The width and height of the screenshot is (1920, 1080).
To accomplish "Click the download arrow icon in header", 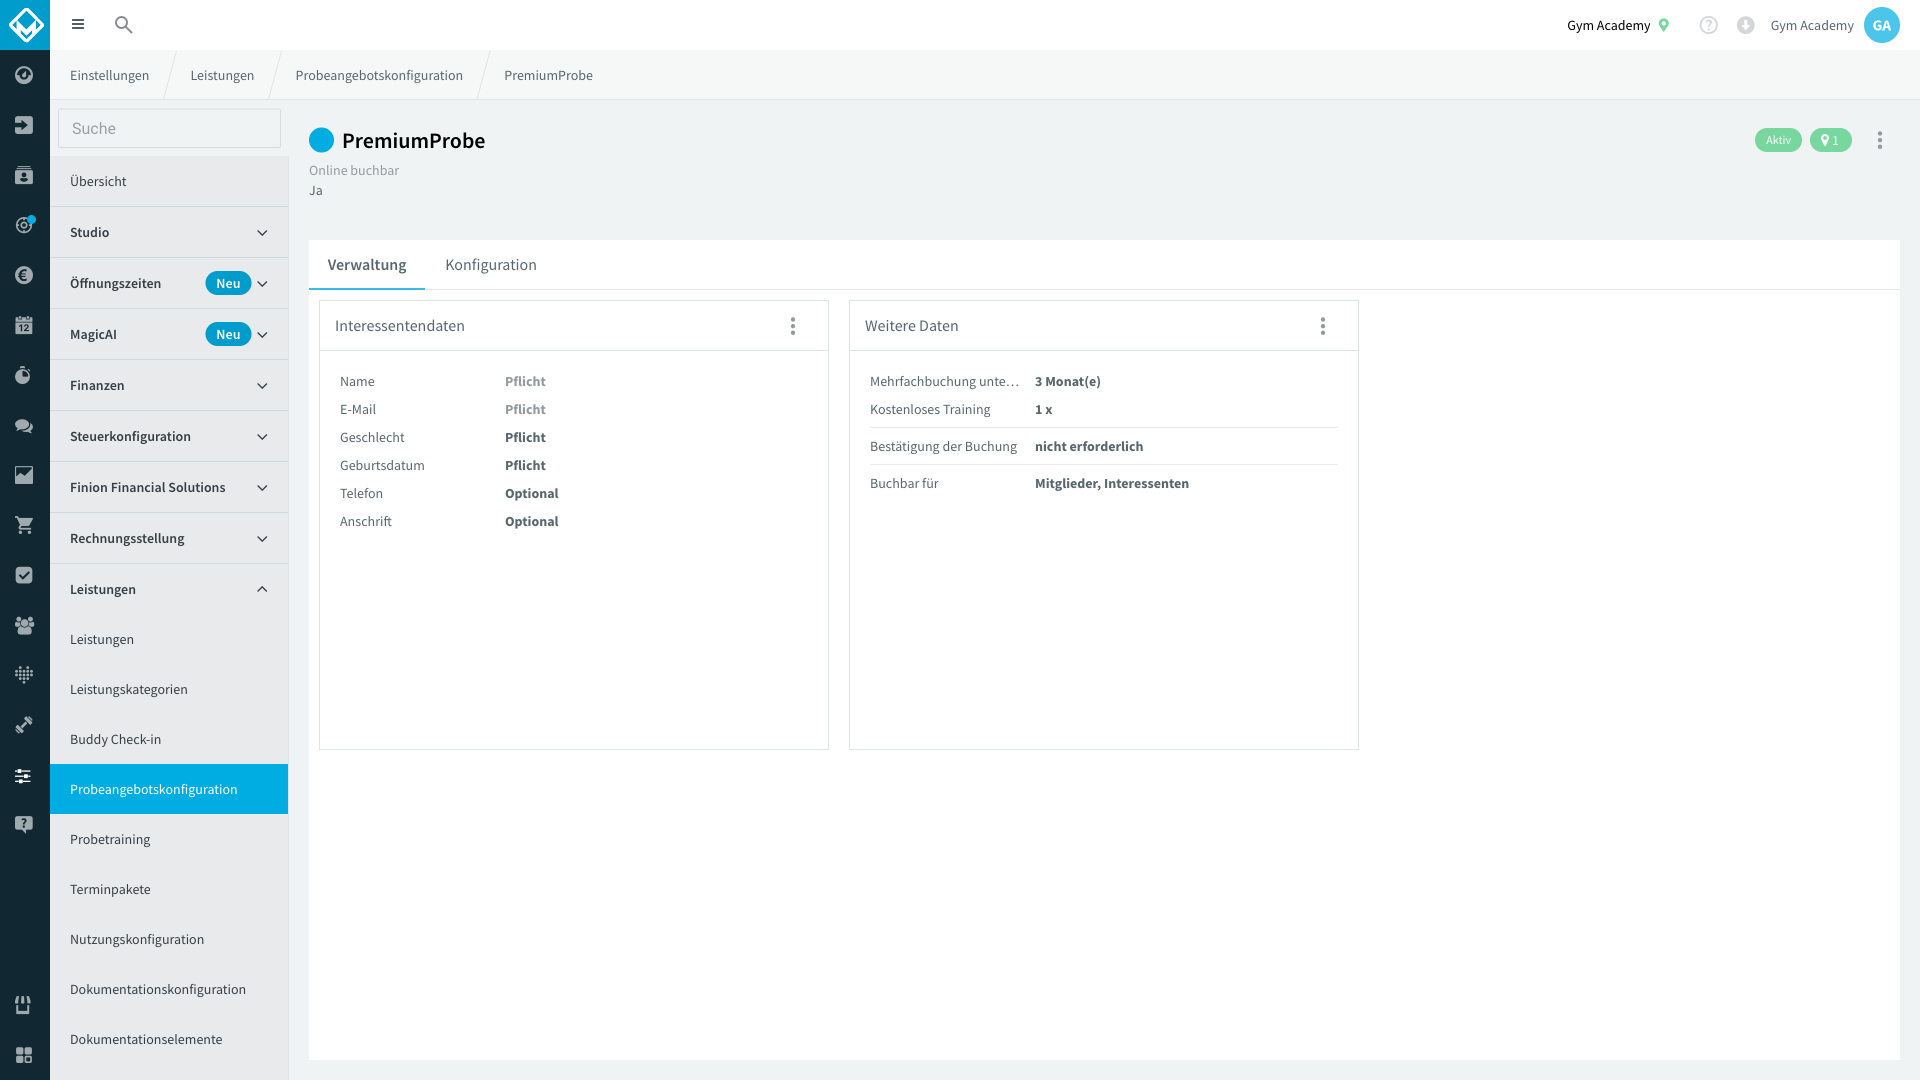I will (x=1745, y=25).
